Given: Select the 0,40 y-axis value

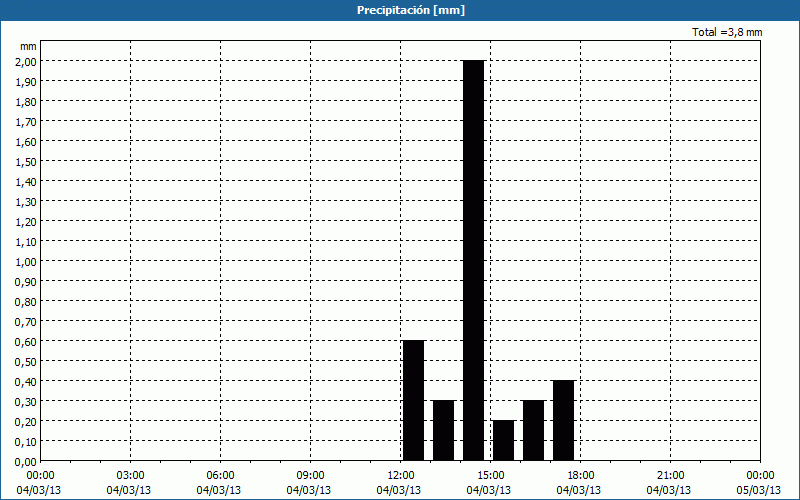Looking at the screenshot, I should click(27, 381).
